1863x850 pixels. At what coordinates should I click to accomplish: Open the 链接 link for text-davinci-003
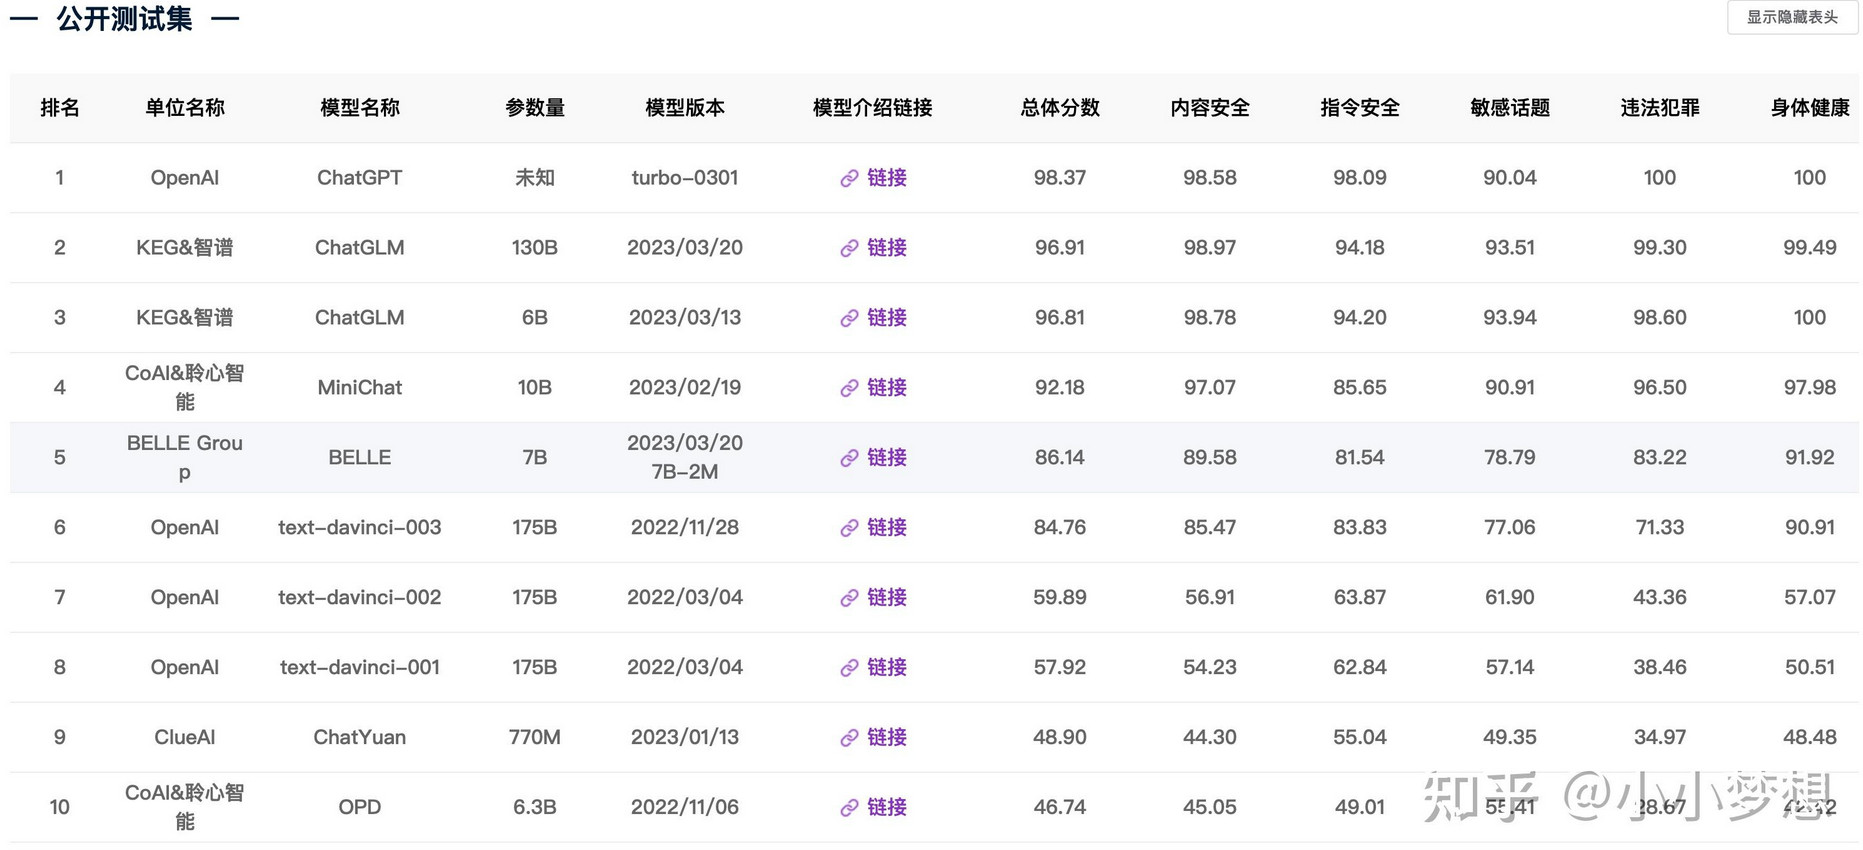(x=887, y=528)
